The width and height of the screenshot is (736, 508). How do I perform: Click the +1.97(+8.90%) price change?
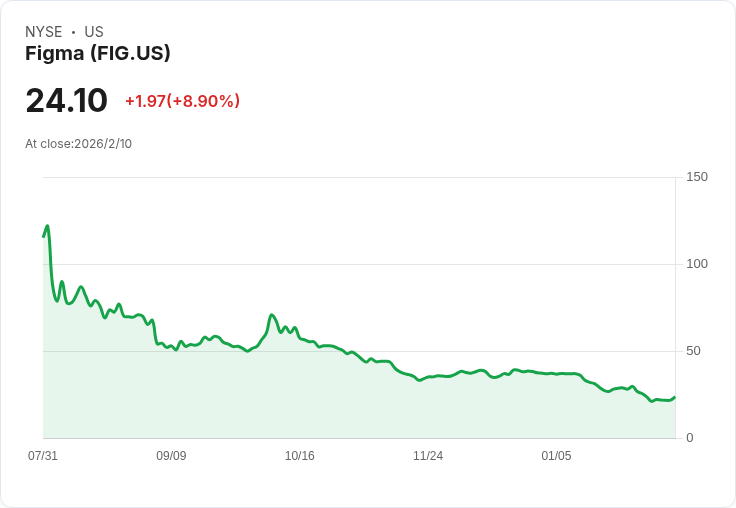point(182,101)
